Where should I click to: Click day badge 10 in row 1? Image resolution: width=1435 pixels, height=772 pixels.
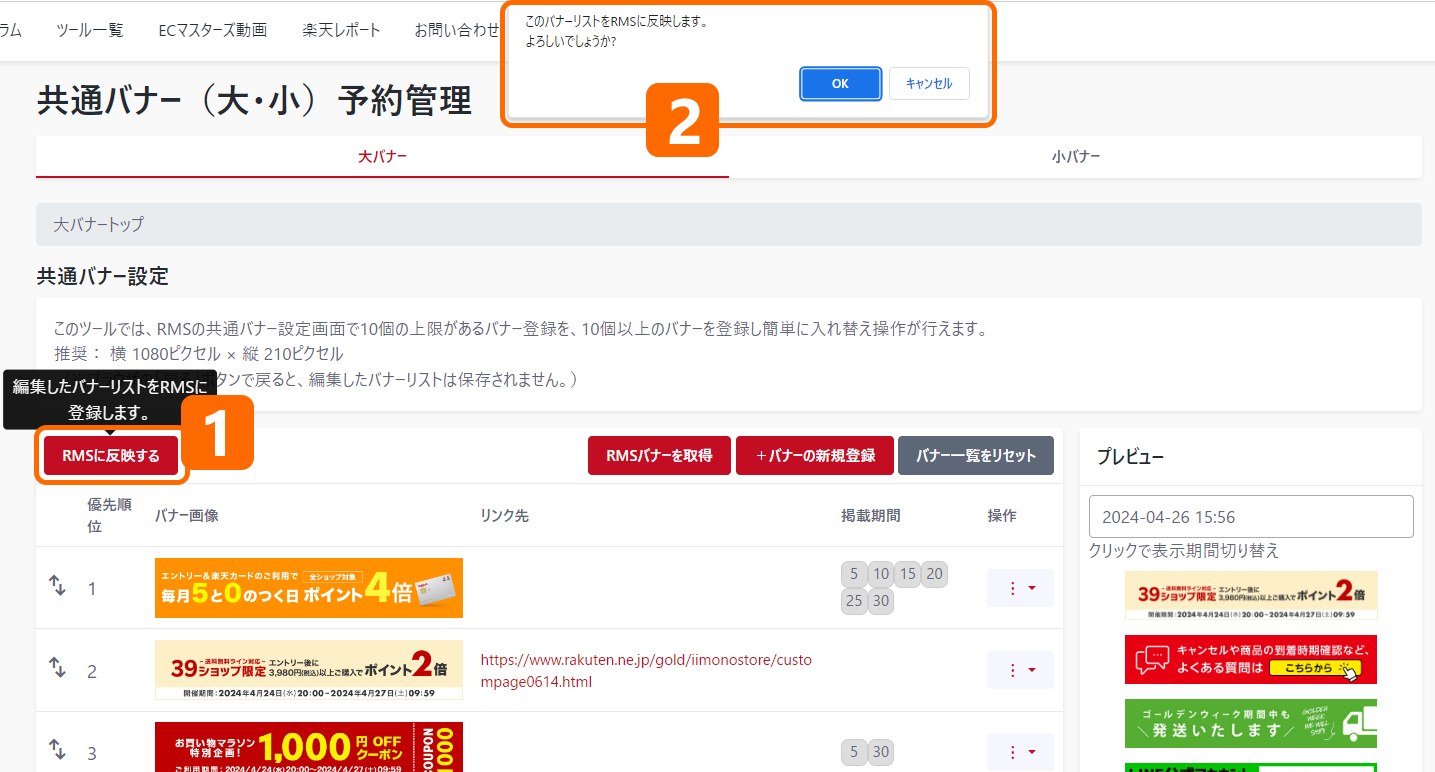(x=880, y=574)
